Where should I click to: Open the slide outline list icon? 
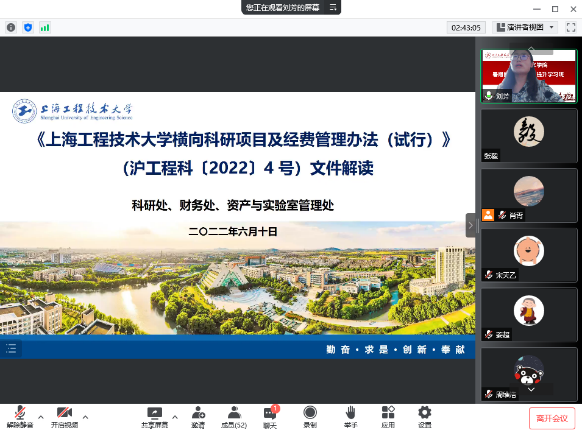click(11, 348)
